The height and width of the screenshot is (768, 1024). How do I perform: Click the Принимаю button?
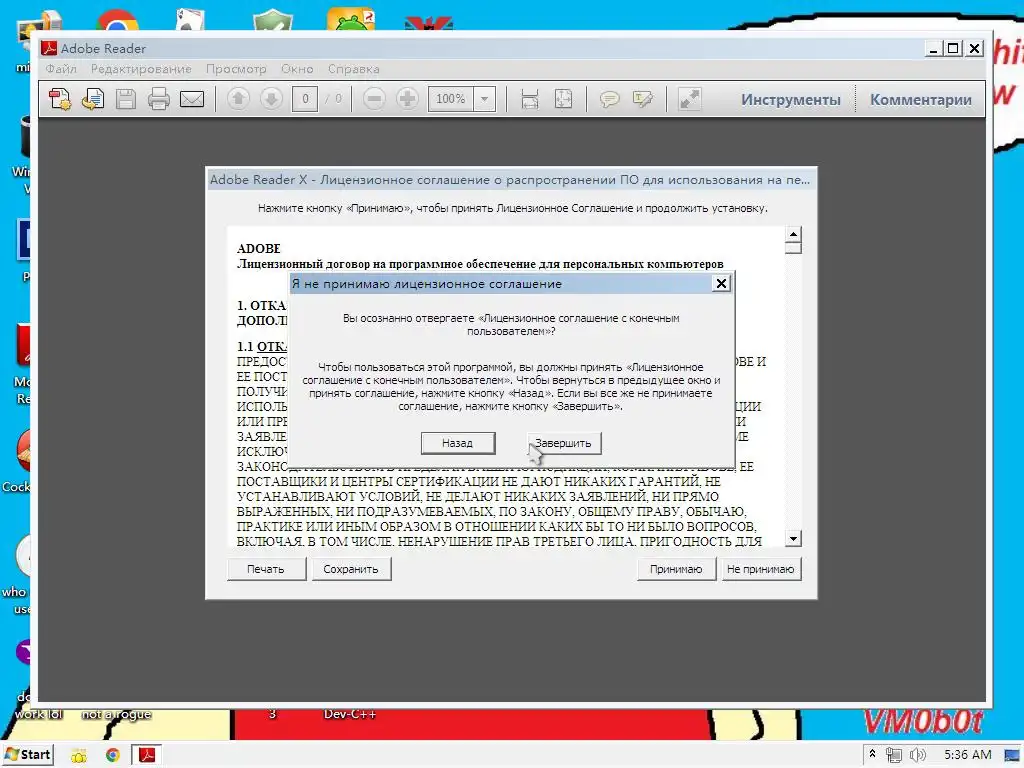coord(676,569)
